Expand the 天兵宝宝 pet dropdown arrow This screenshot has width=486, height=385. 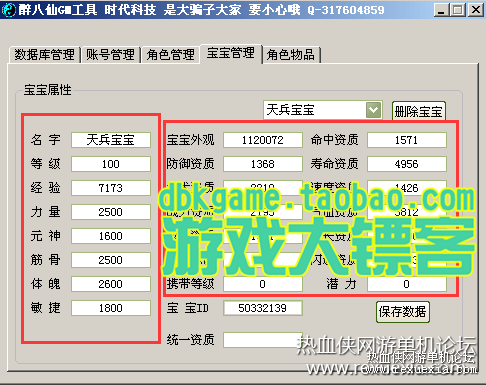click(x=373, y=110)
